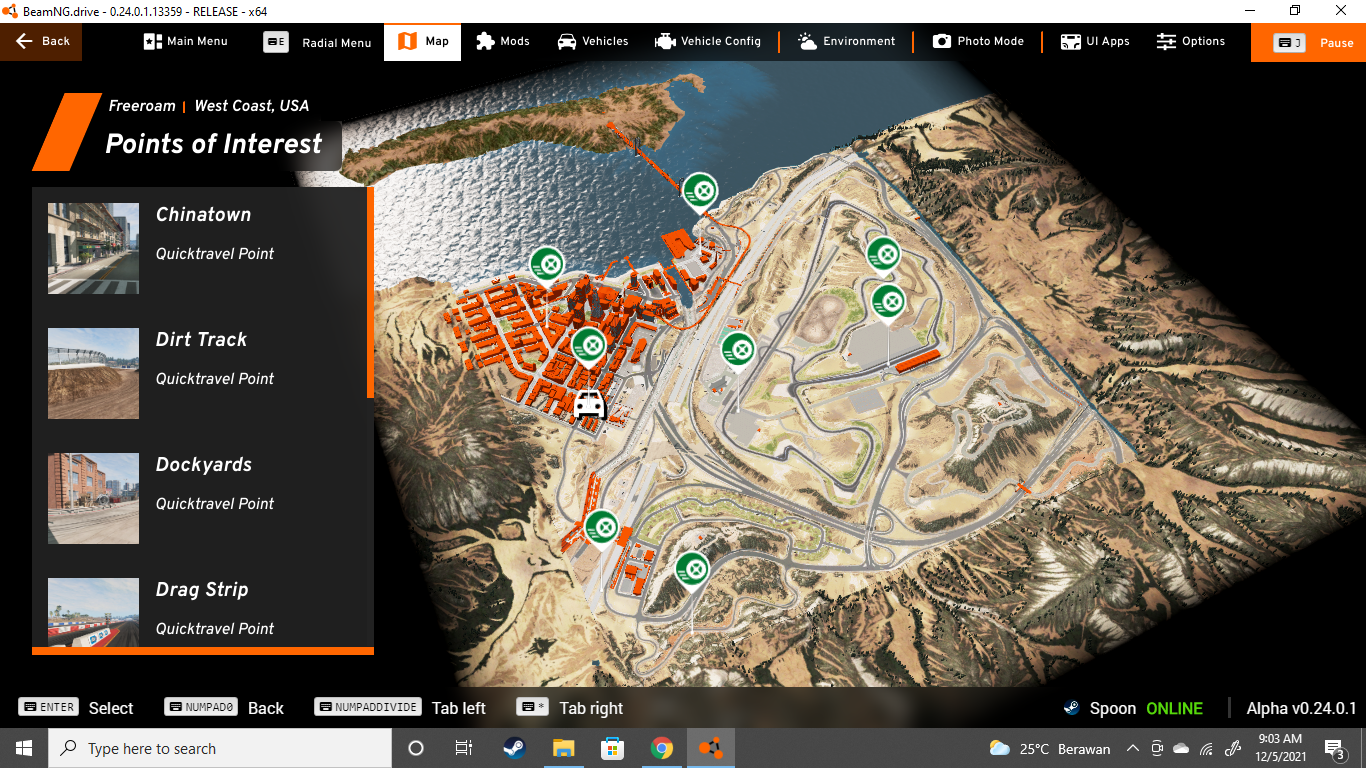The image size is (1366, 768).
Task: Click the orange Pause button
Action: coord(1308,42)
